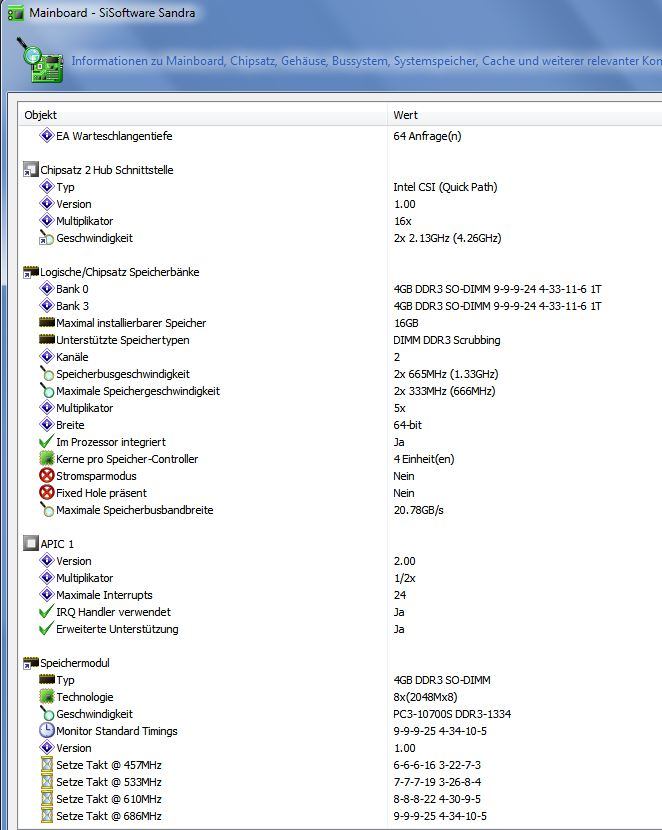Click green chip icon for Kerne pro Speicher-Controller
The width and height of the screenshot is (662, 830).
pos(47,458)
